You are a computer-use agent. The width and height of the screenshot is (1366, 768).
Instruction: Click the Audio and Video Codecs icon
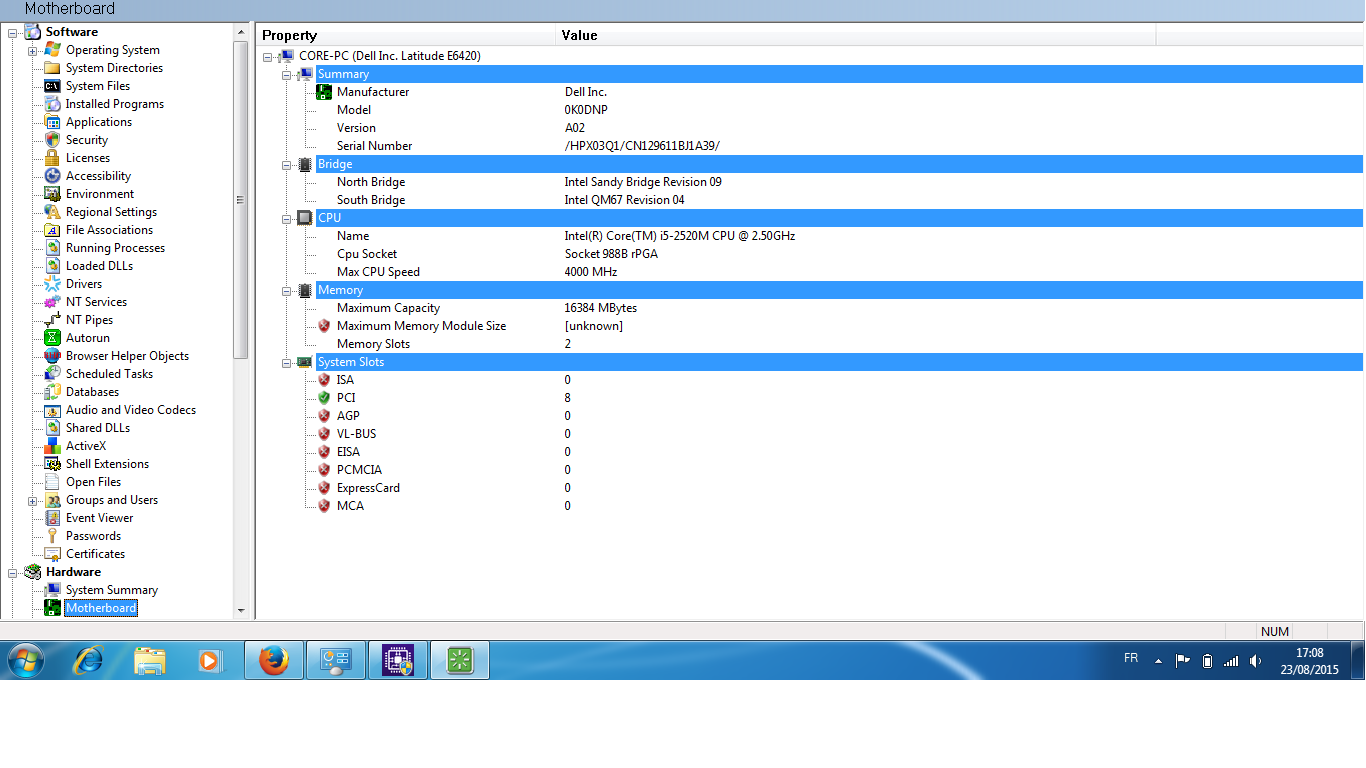(52, 410)
